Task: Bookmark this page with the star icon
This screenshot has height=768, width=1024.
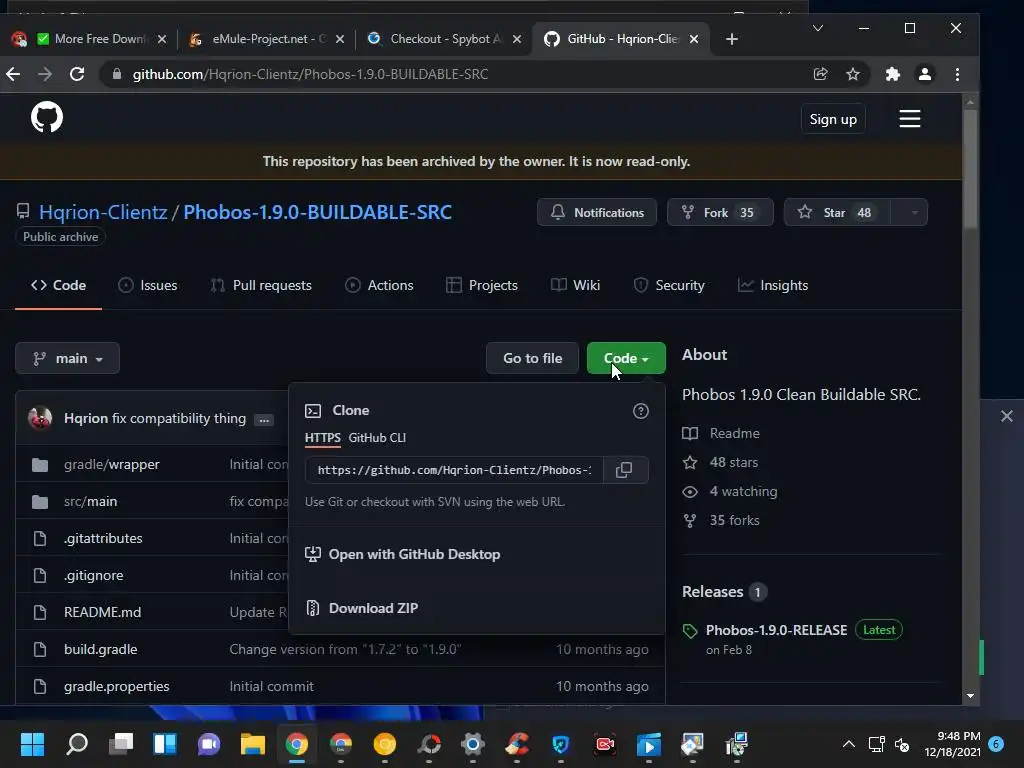Action: pyautogui.click(x=853, y=74)
